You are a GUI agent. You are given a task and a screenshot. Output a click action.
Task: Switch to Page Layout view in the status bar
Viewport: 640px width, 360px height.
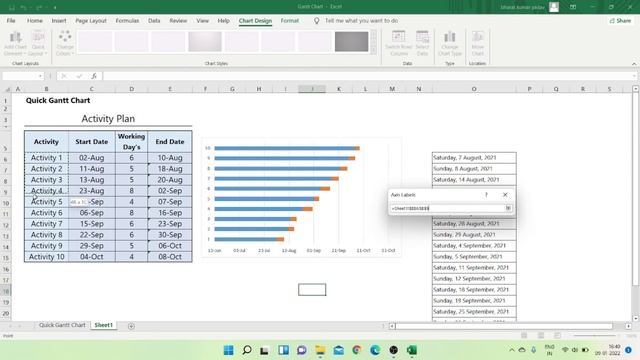pyautogui.click(x=541, y=336)
